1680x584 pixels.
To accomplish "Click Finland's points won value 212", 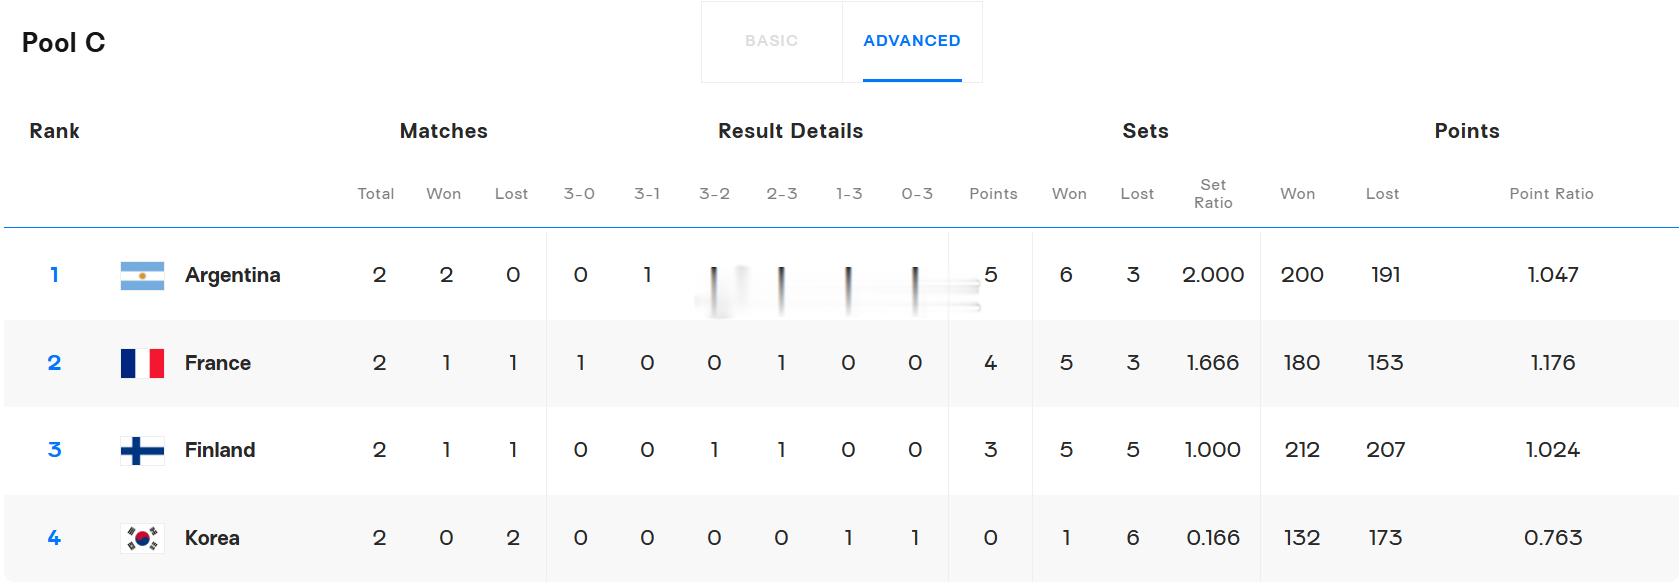I will [x=1302, y=450].
